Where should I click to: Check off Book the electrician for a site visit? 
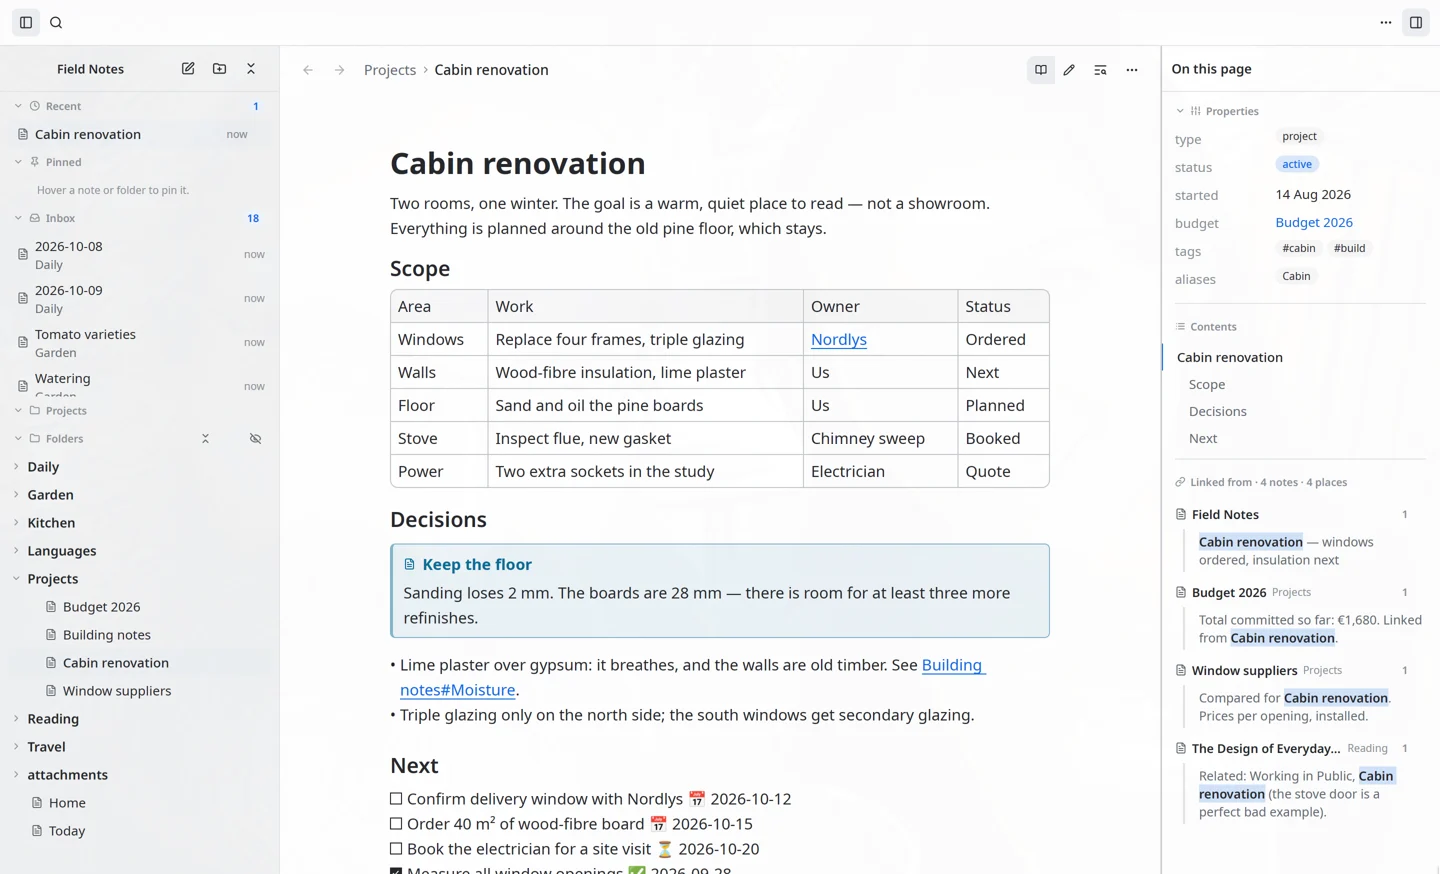pos(396,849)
